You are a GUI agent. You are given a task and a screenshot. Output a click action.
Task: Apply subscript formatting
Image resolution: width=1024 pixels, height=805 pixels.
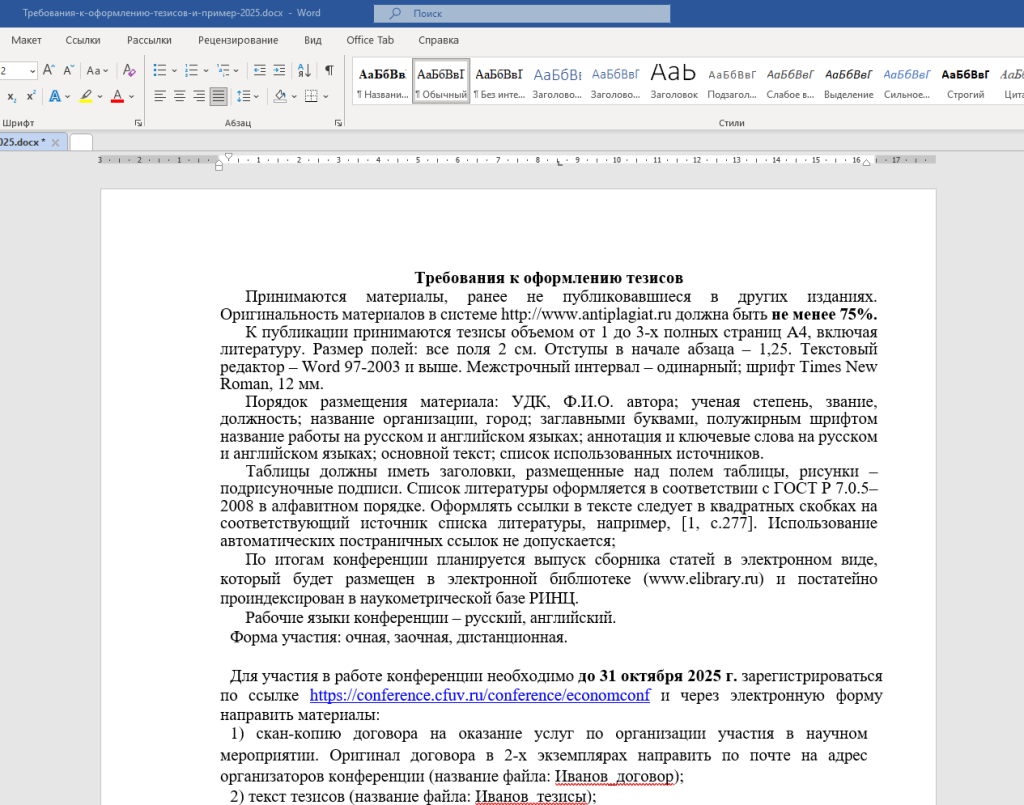click(11, 96)
